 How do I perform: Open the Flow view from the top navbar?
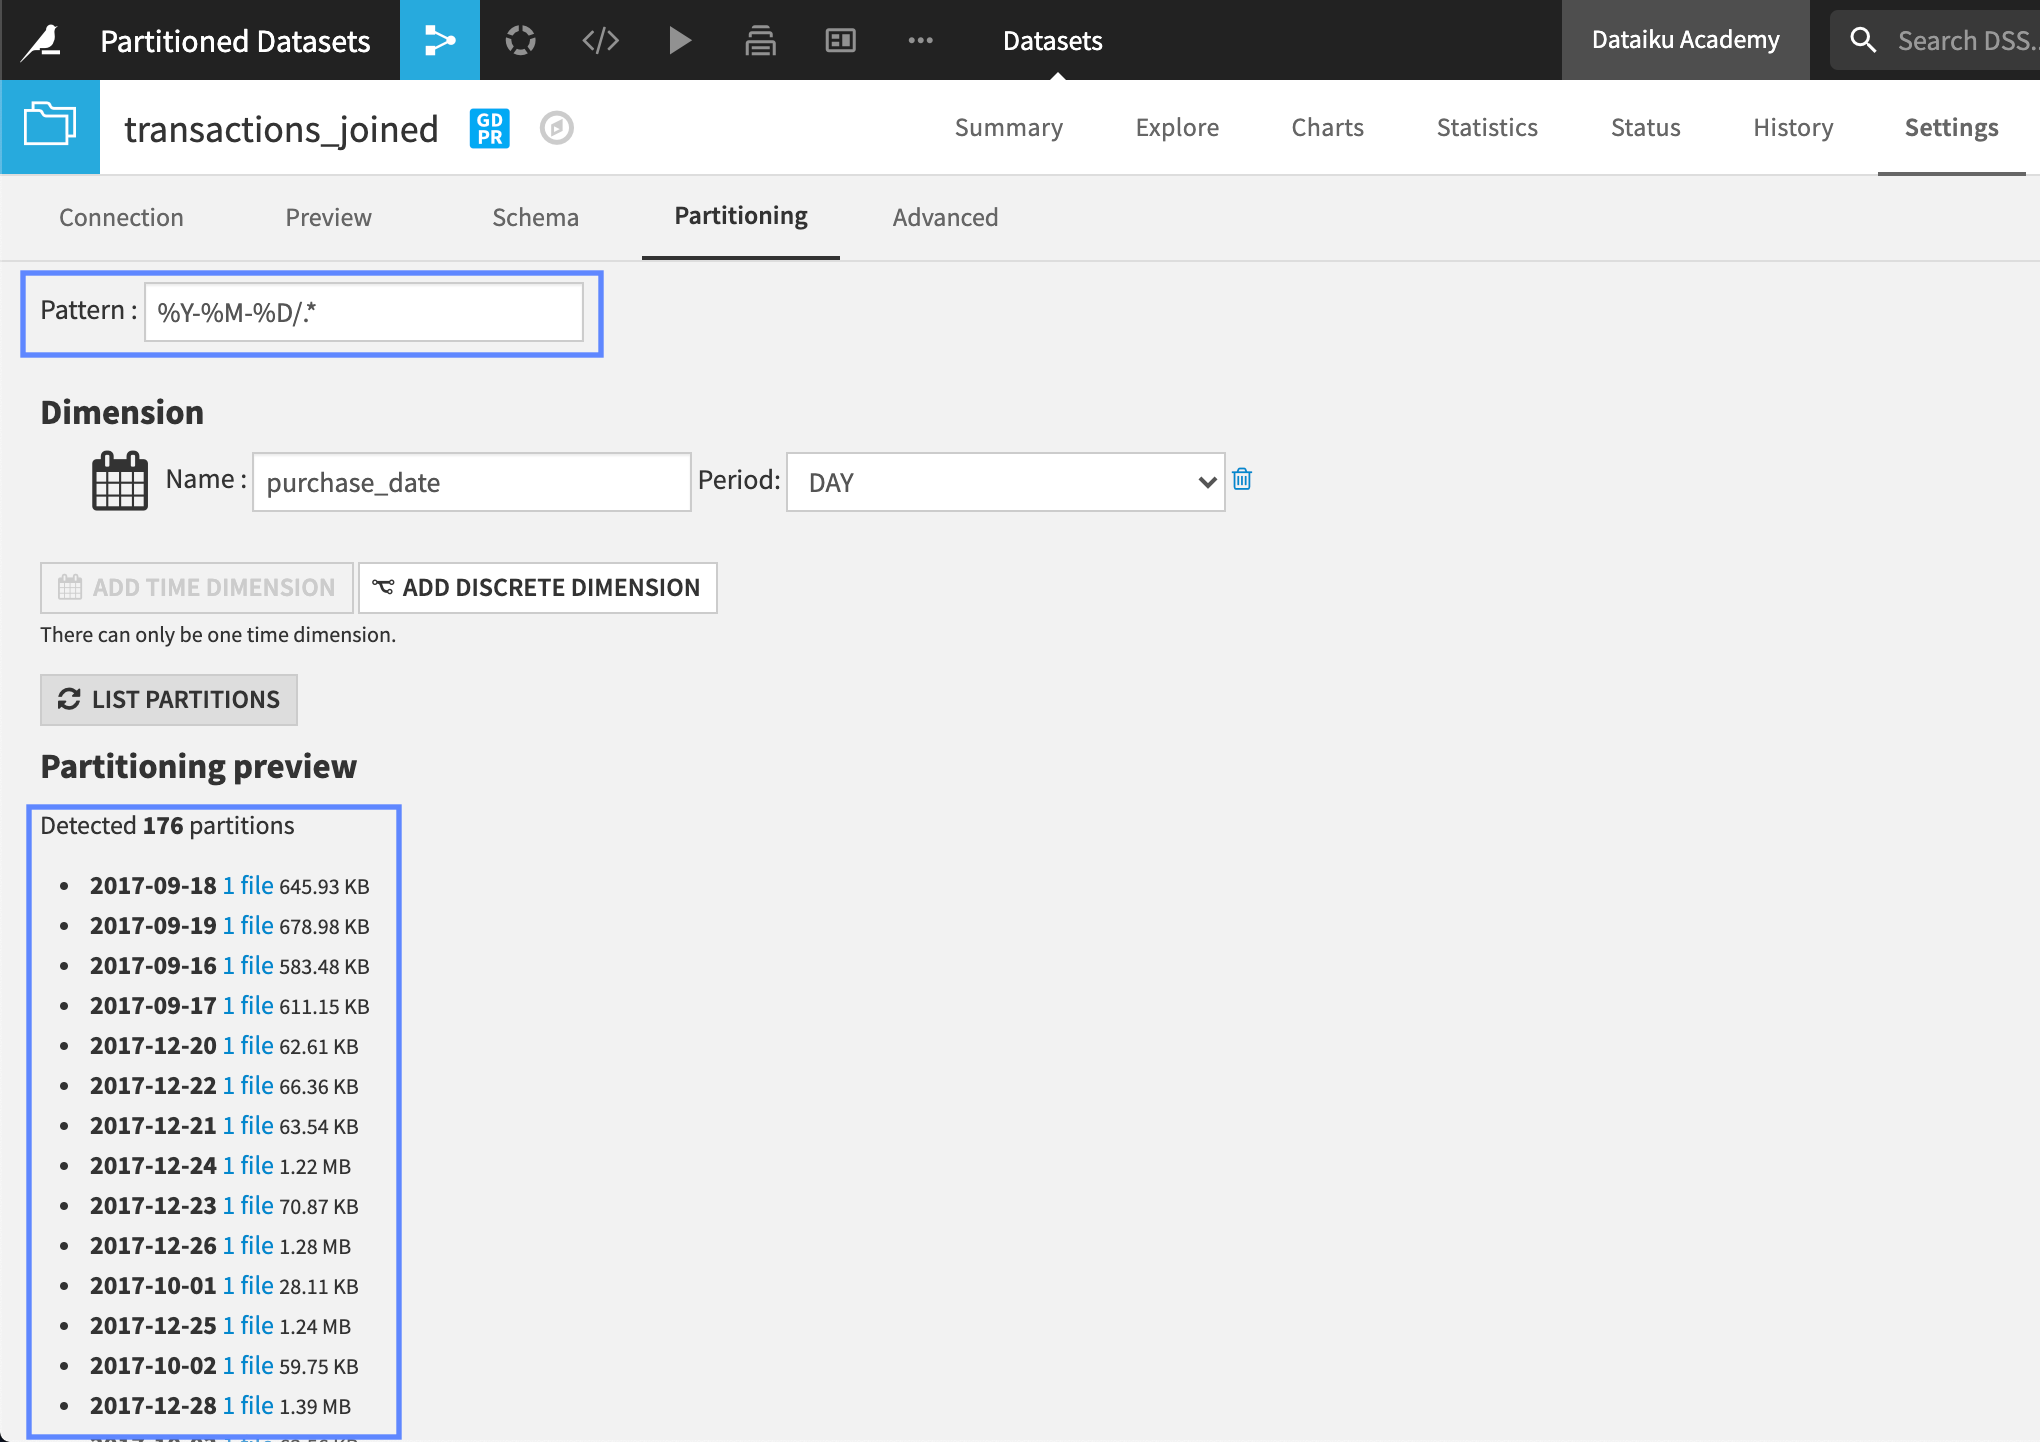440,40
